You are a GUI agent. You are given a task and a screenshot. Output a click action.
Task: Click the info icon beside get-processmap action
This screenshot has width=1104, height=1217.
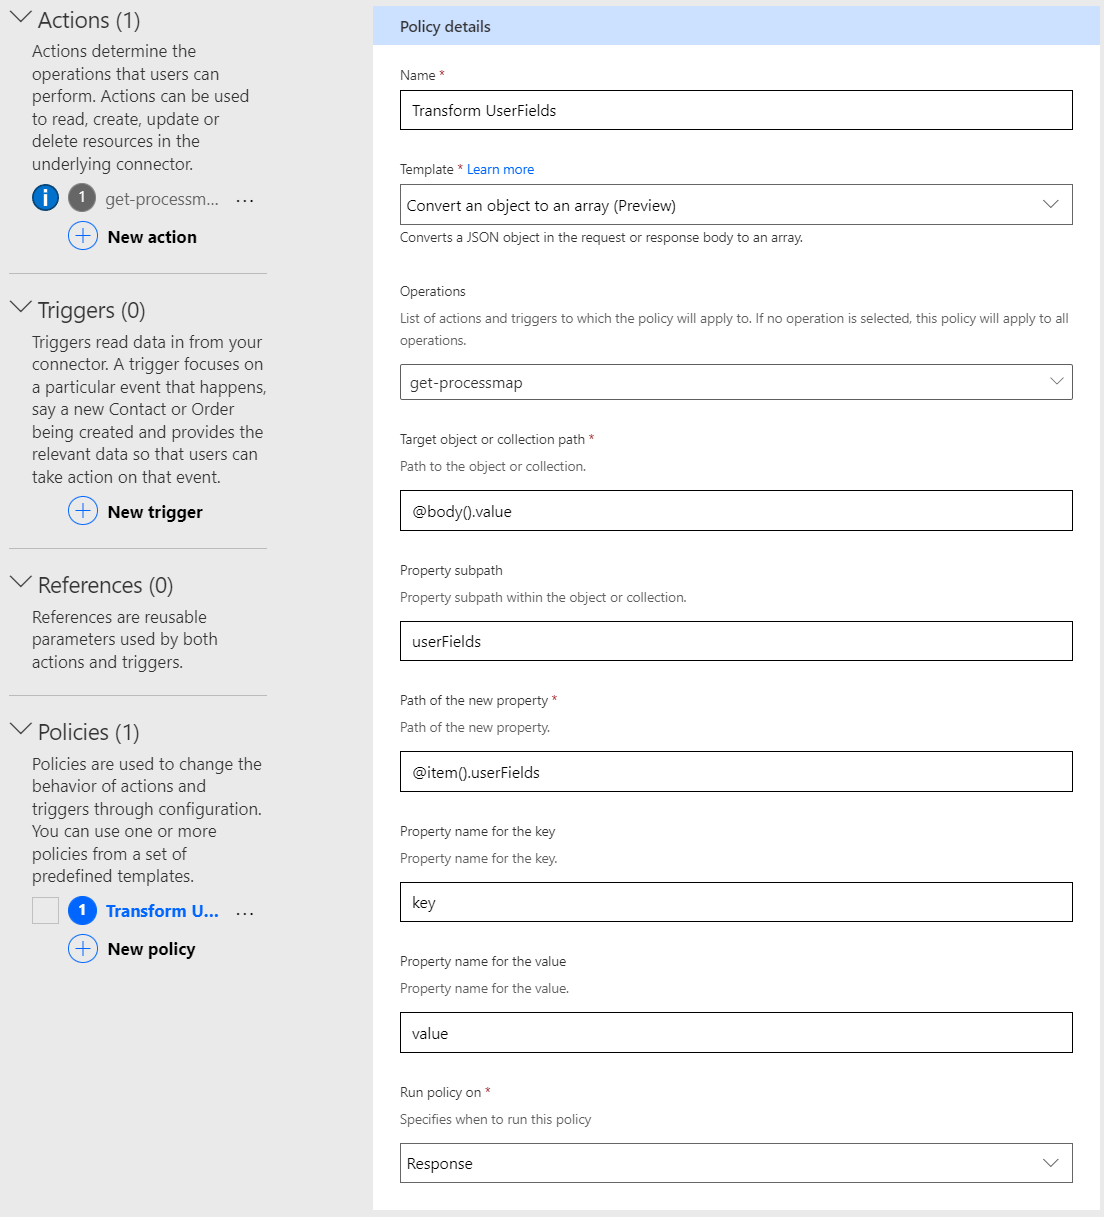pyautogui.click(x=45, y=198)
